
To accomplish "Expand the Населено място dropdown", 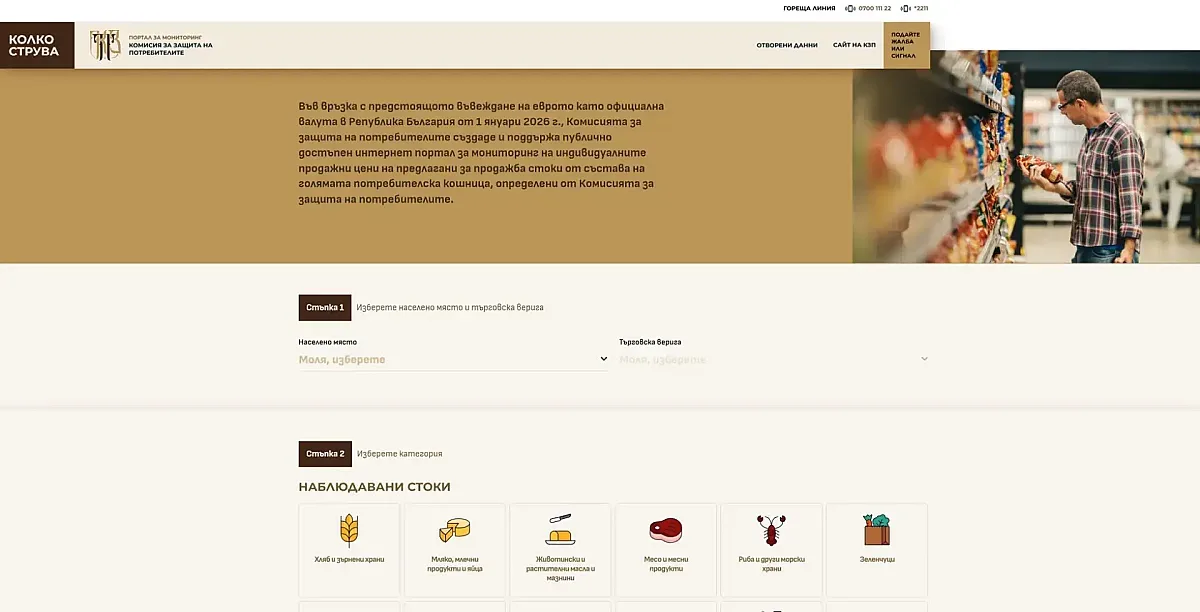I will coord(453,359).
